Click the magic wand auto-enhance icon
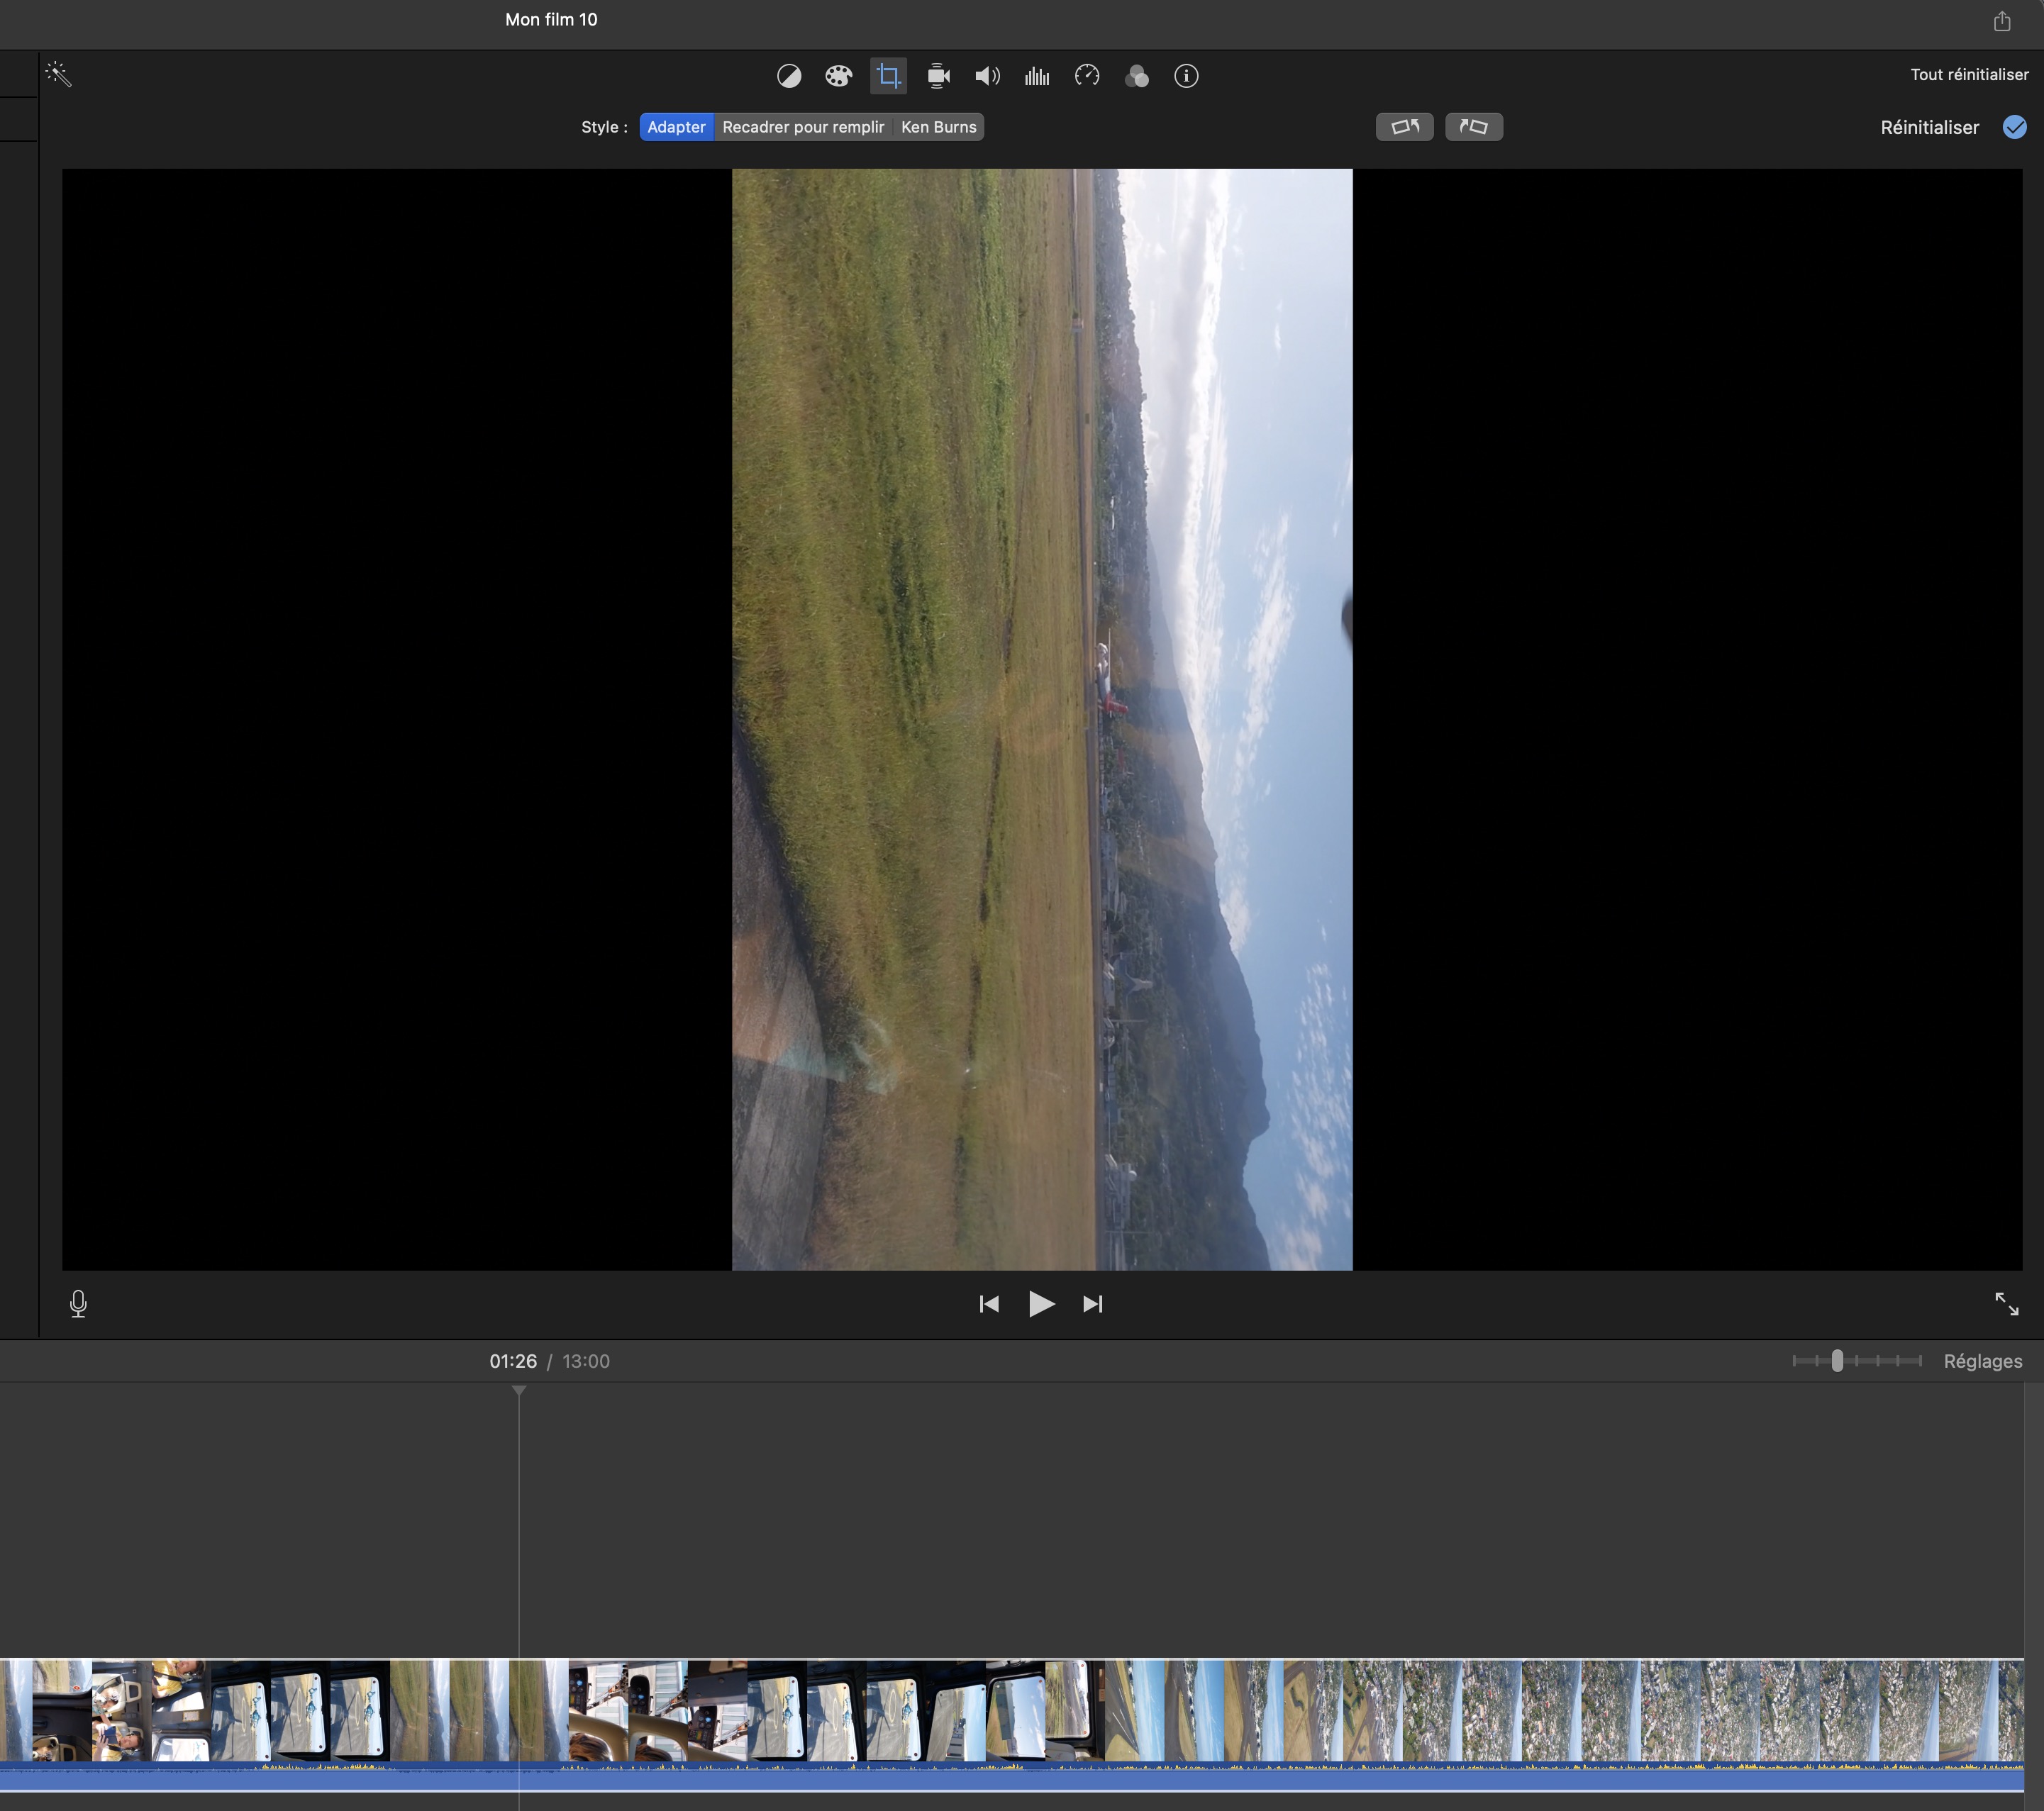 (58, 75)
